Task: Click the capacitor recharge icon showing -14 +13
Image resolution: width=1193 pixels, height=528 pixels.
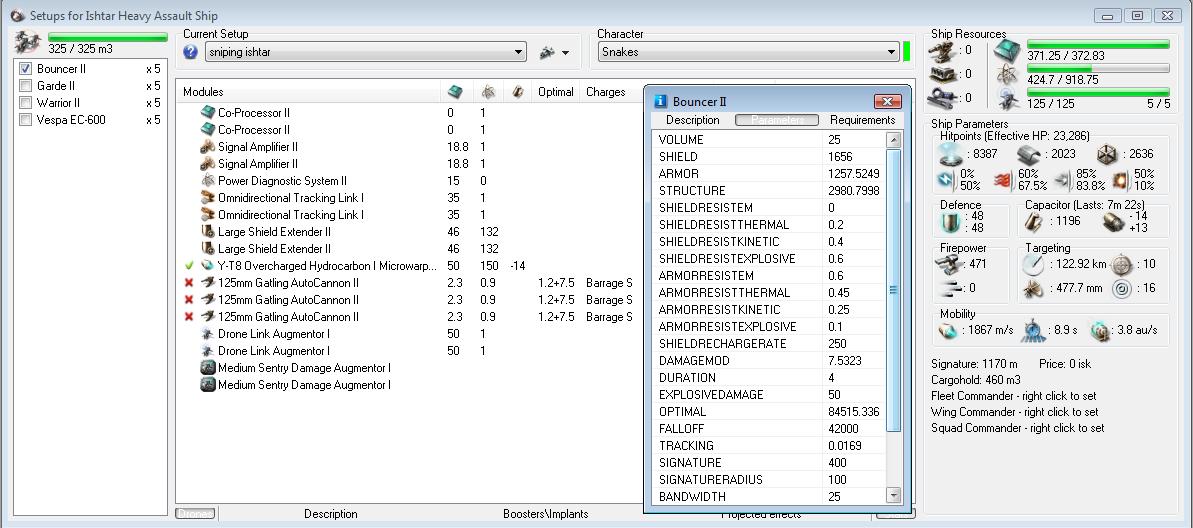Action: pyautogui.click(x=1112, y=222)
